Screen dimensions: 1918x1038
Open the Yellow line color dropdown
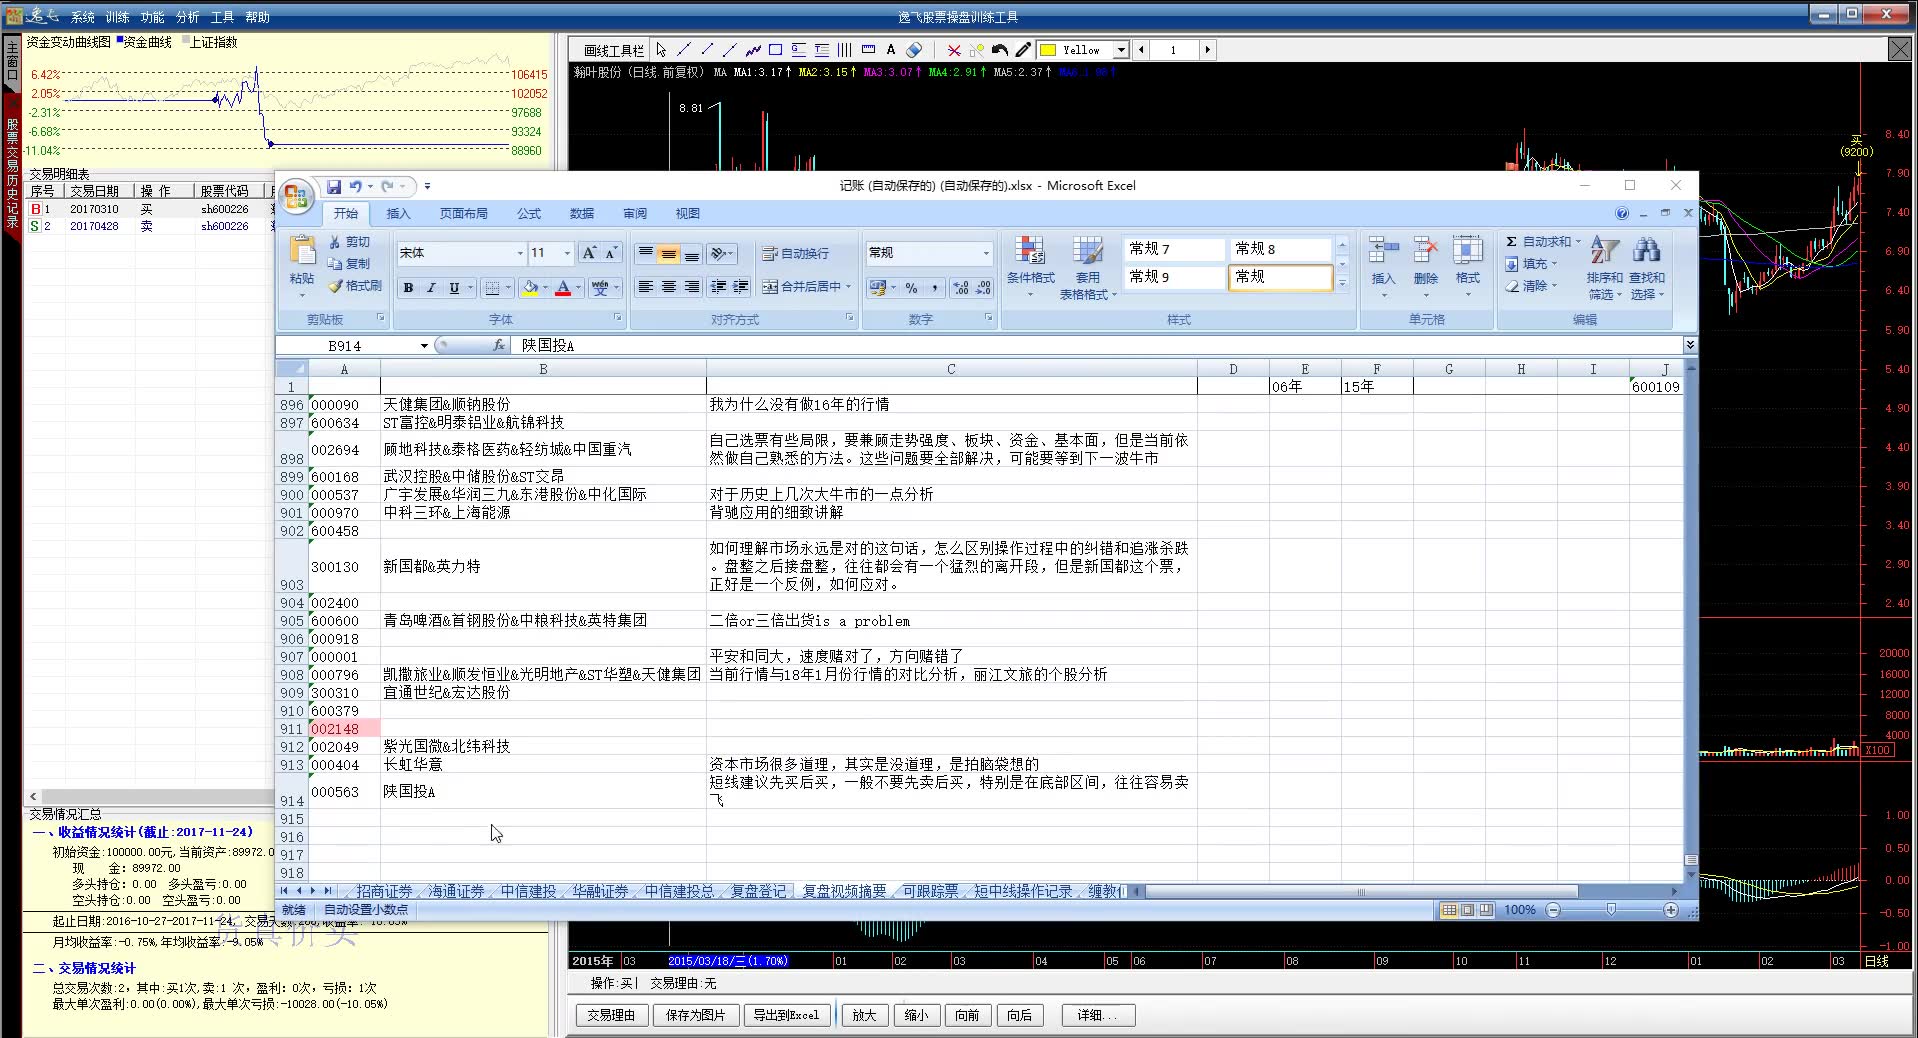tap(1121, 50)
